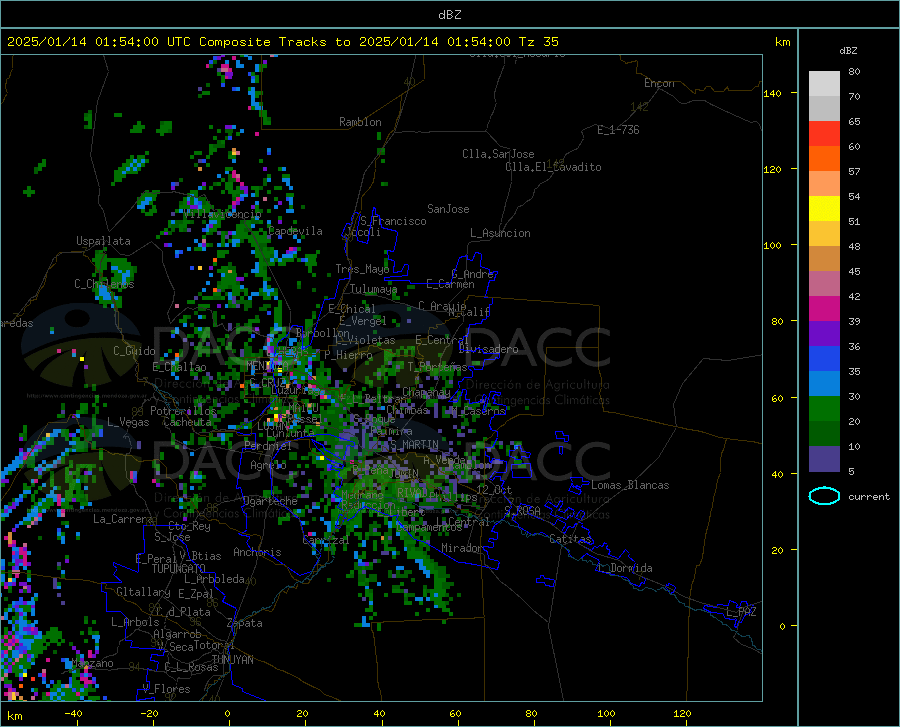Click the L_PAZ label at far right
Image resolution: width=900 pixels, height=727 pixels.
(x=742, y=612)
